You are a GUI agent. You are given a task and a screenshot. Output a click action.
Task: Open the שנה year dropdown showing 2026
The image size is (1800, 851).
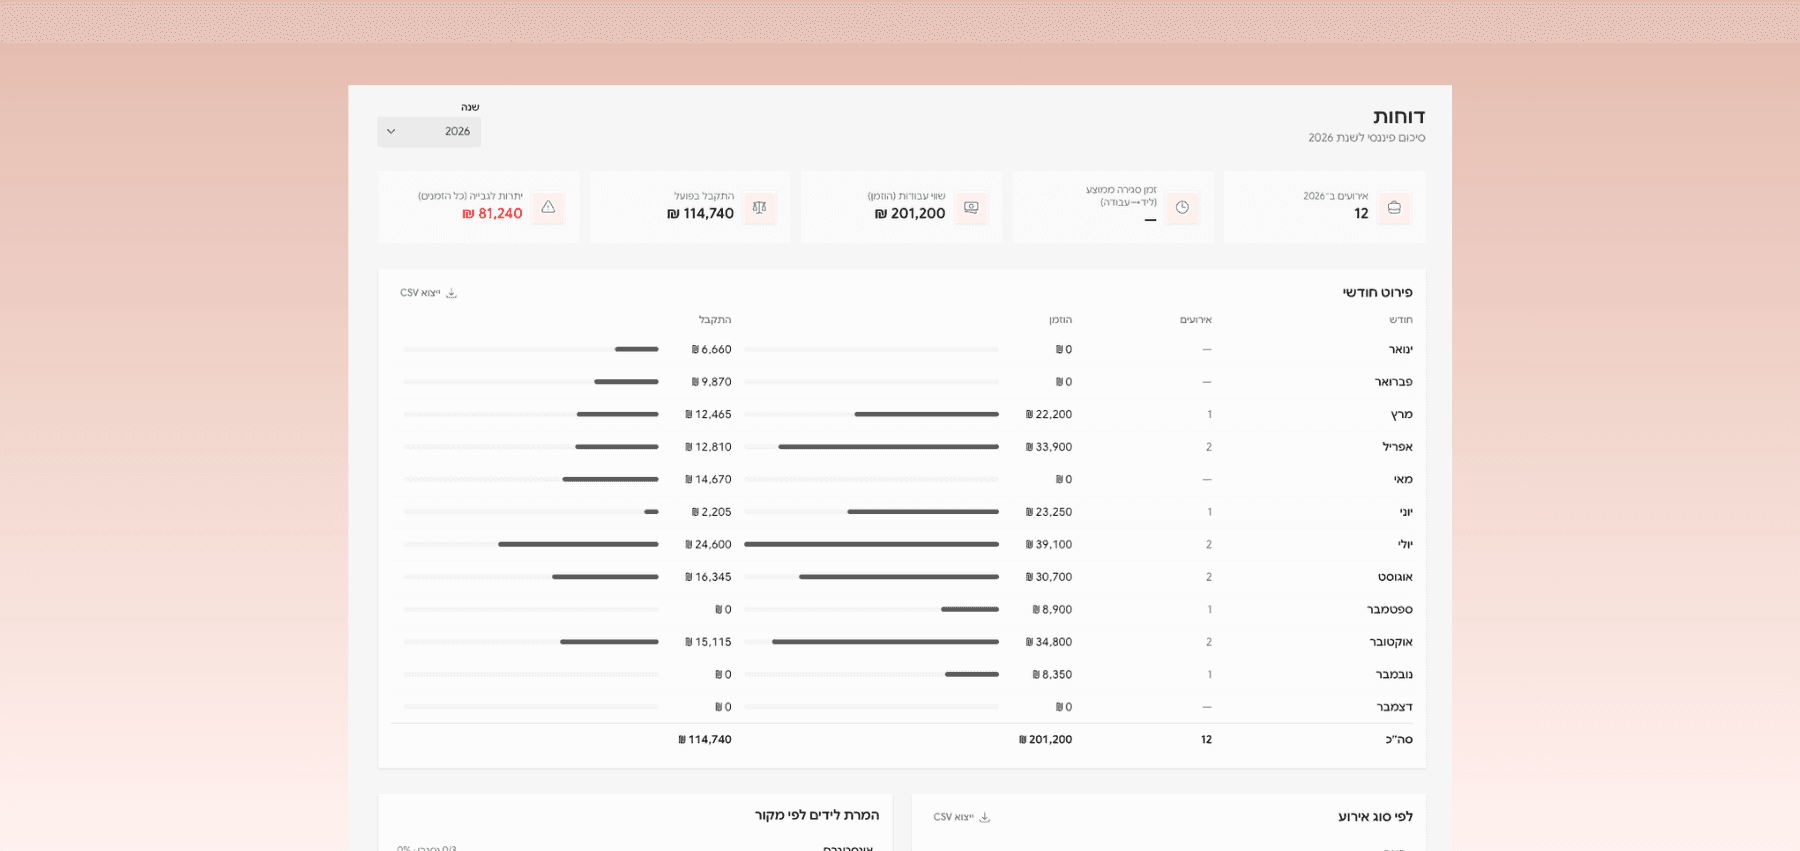[429, 132]
